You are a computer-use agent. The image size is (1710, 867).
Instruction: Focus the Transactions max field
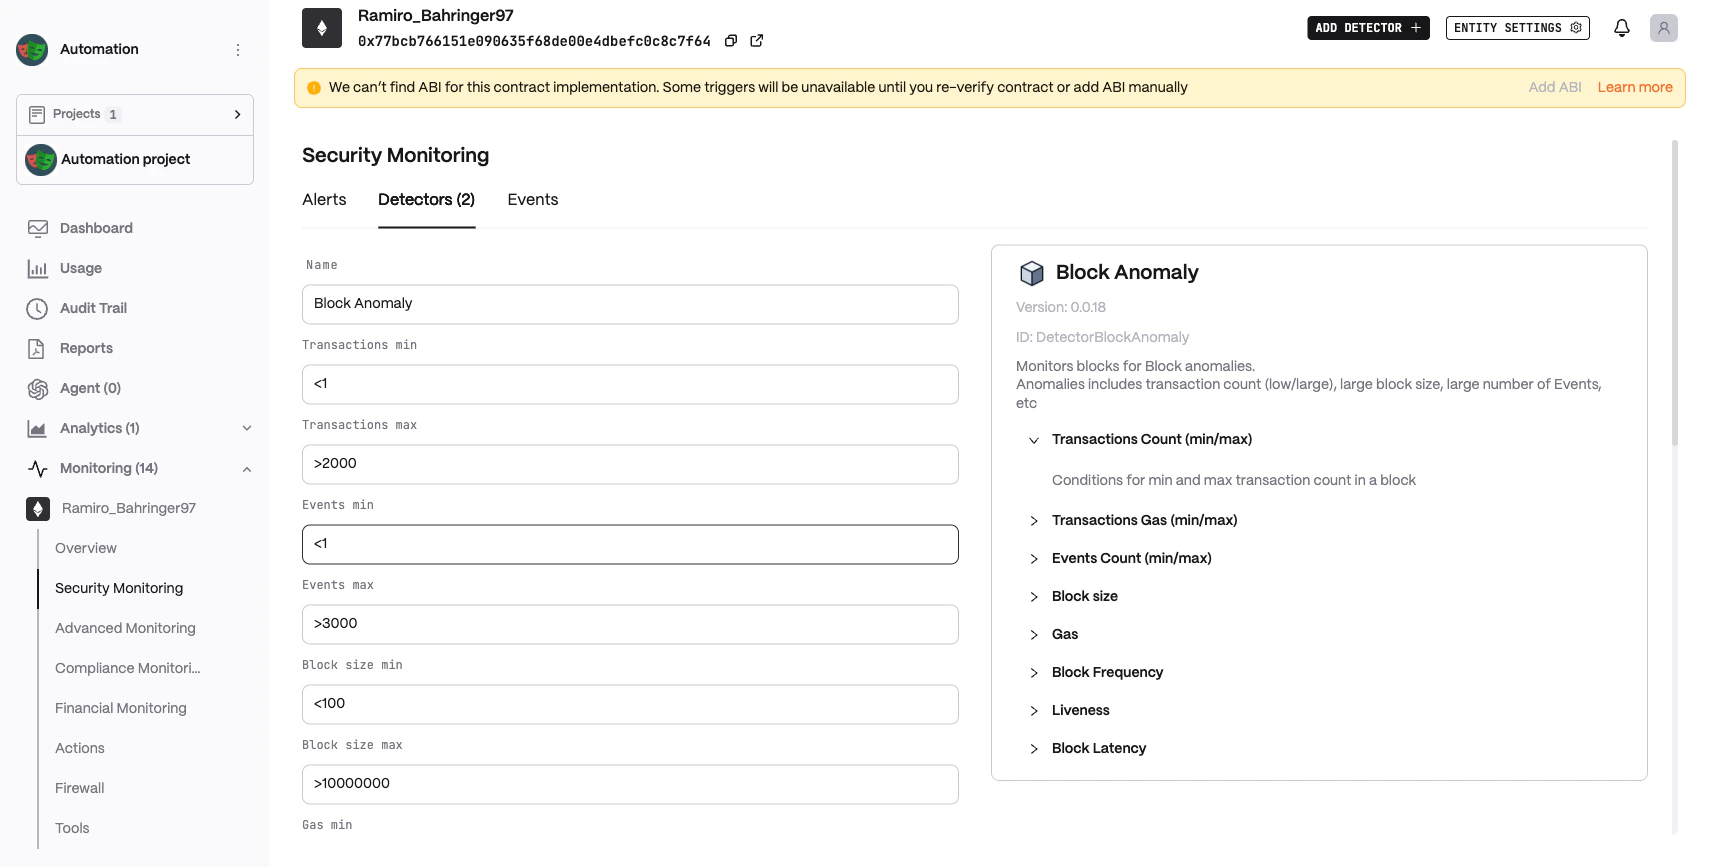click(x=630, y=464)
